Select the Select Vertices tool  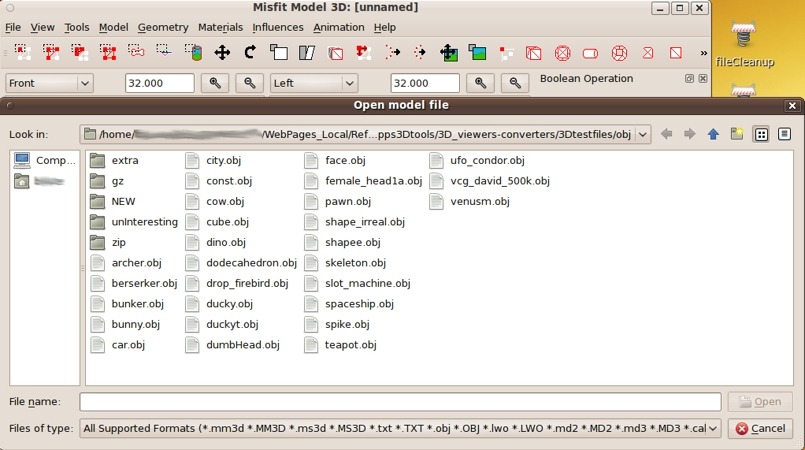pos(22,52)
